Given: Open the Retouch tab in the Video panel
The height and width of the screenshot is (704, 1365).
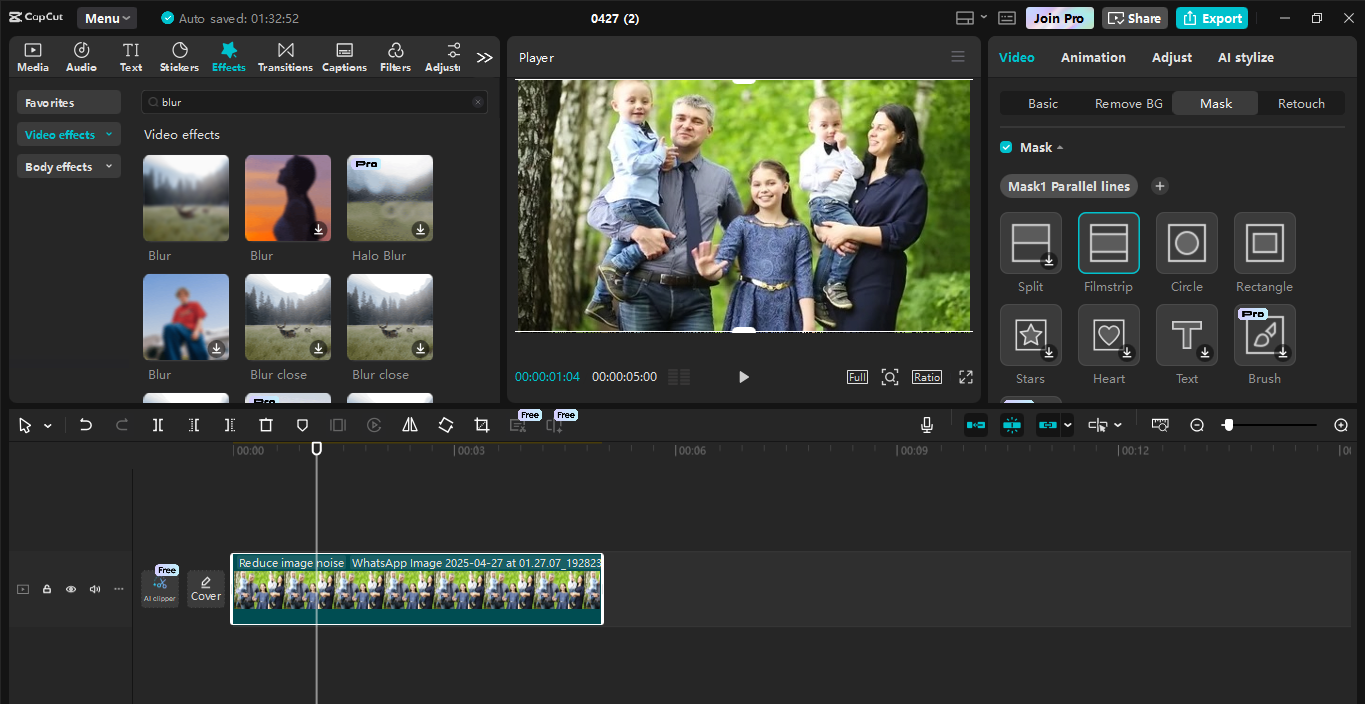Looking at the screenshot, I should [1301, 103].
